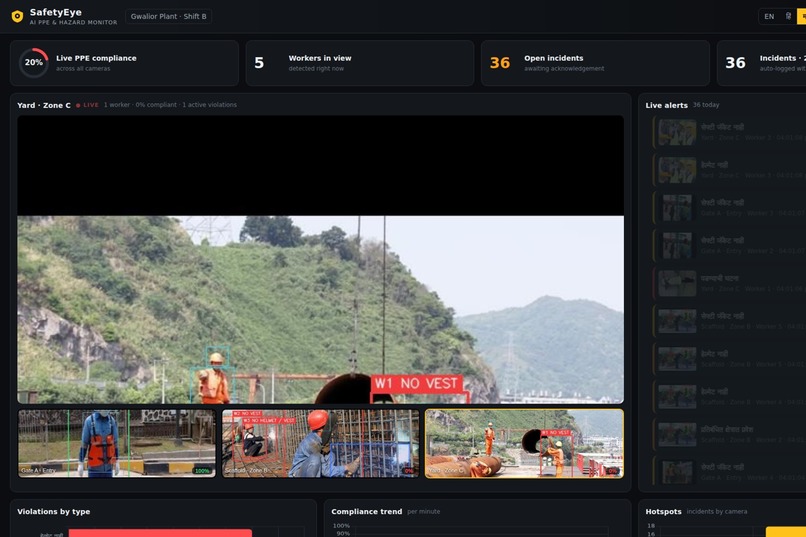Screen dimensions: 806x537
Task: Switch the interface language to Hindi
Action: click(x=788, y=16)
